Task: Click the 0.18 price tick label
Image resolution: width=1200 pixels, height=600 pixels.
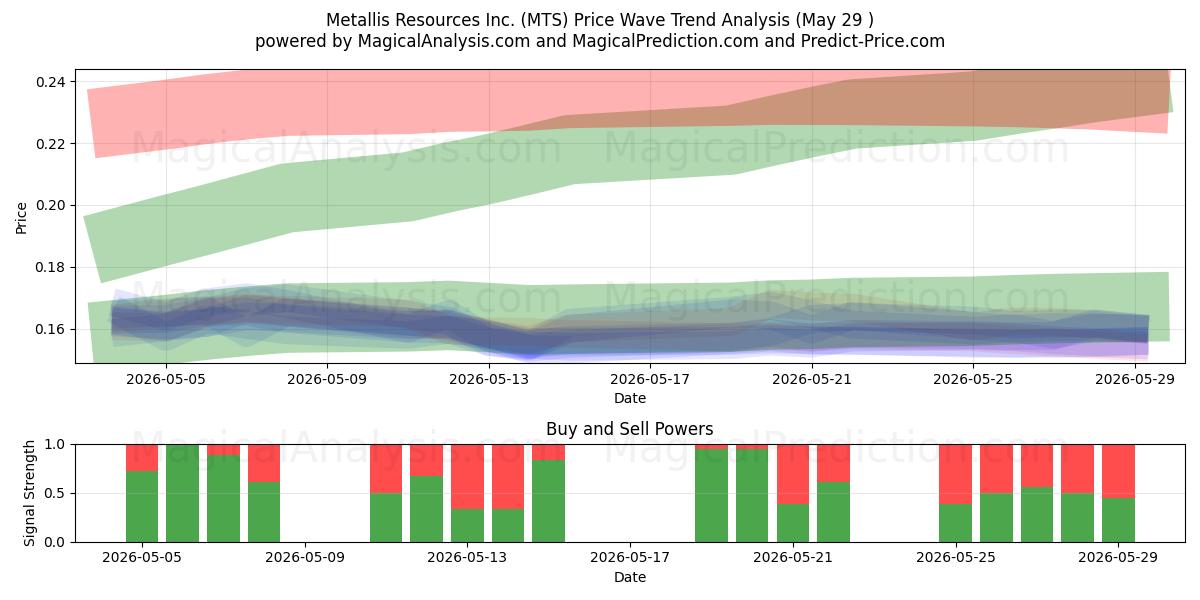Action: [x=51, y=268]
